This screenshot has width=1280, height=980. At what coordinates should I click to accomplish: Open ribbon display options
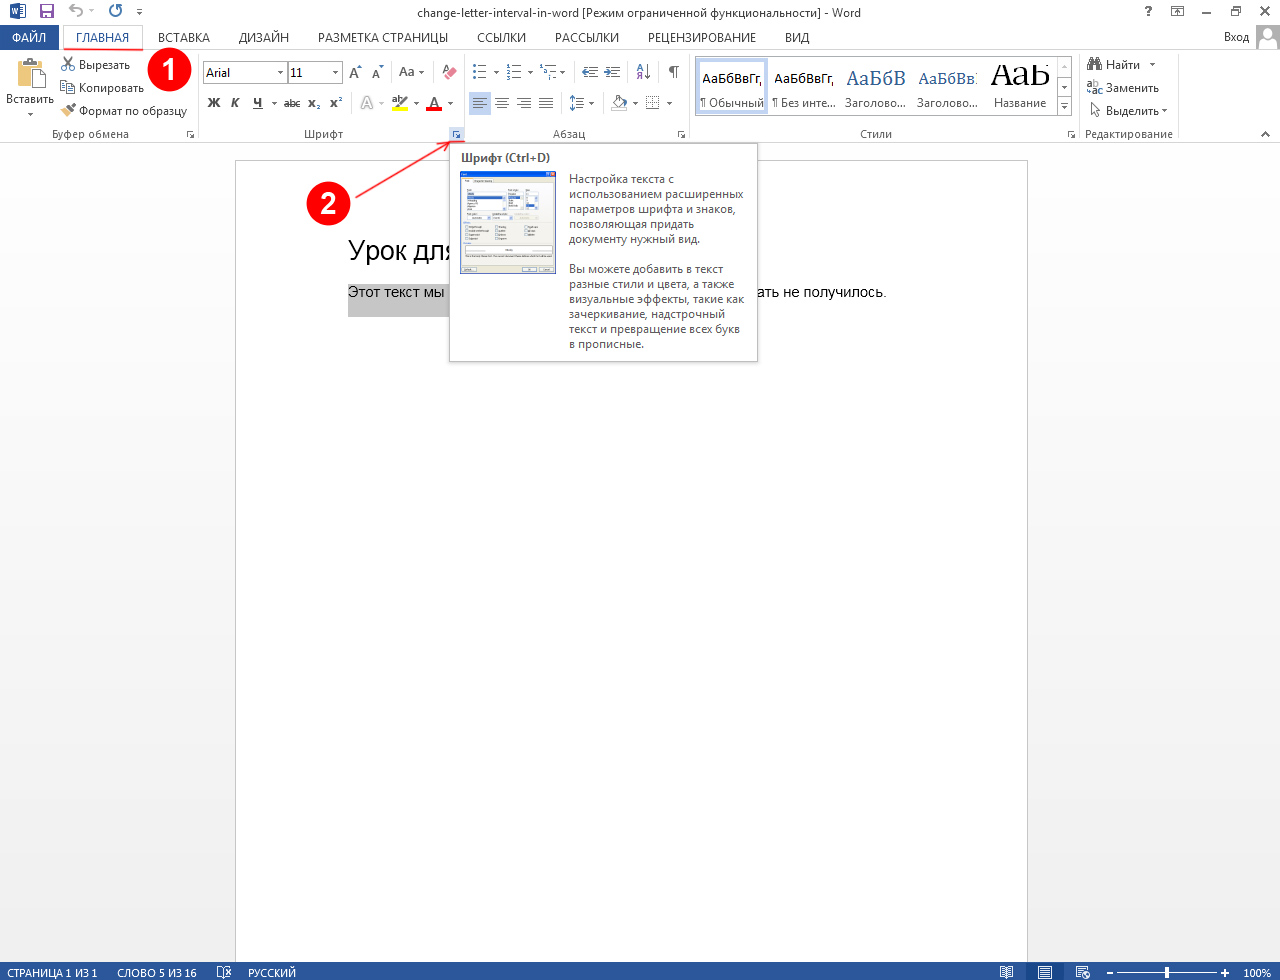click(x=1178, y=12)
